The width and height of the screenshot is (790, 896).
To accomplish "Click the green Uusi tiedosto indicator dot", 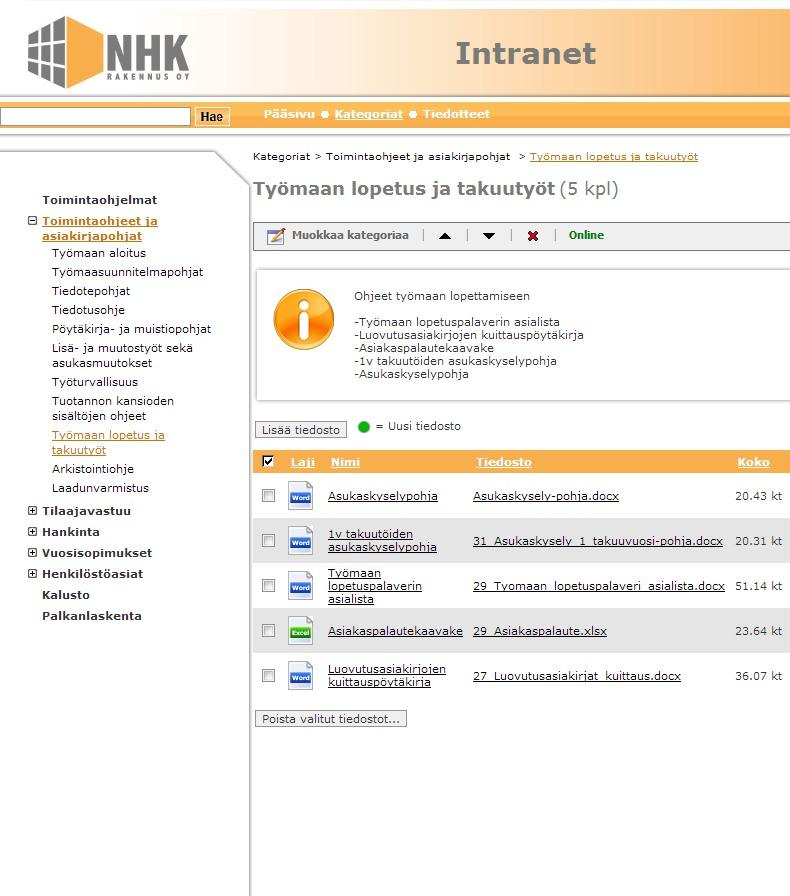I will click(364, 427).
